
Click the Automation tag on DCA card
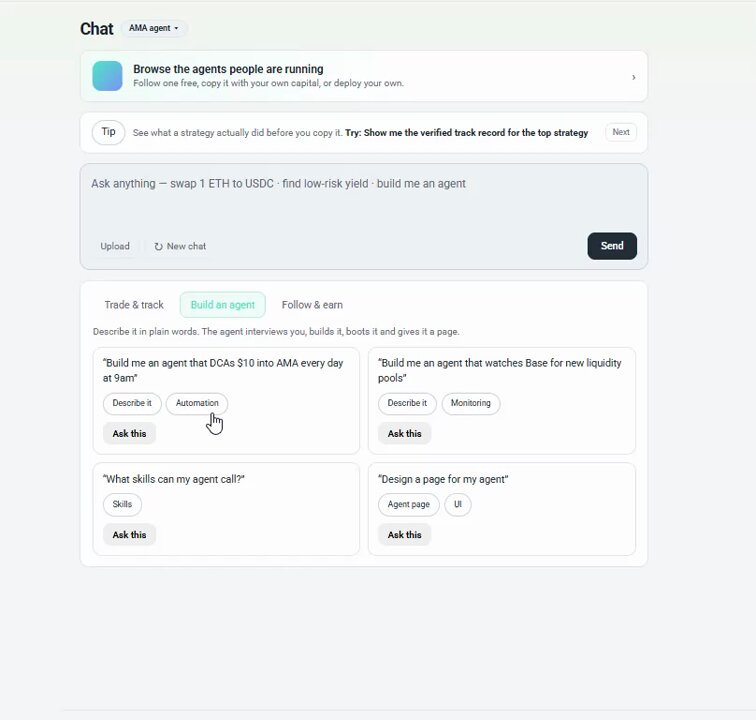pos(197,403)
